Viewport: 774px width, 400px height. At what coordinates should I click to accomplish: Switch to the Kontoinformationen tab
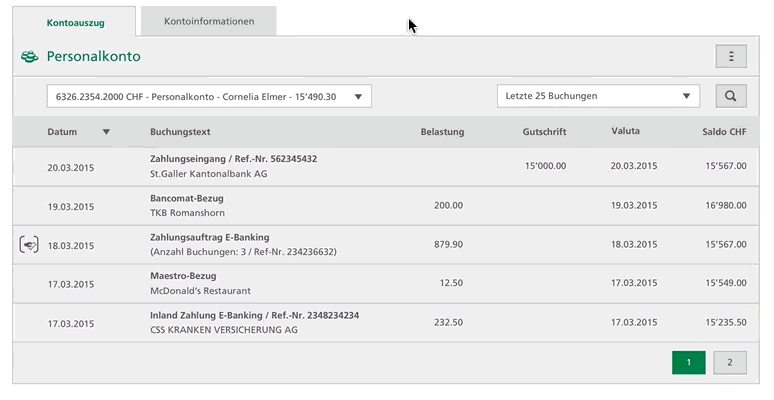208,21
